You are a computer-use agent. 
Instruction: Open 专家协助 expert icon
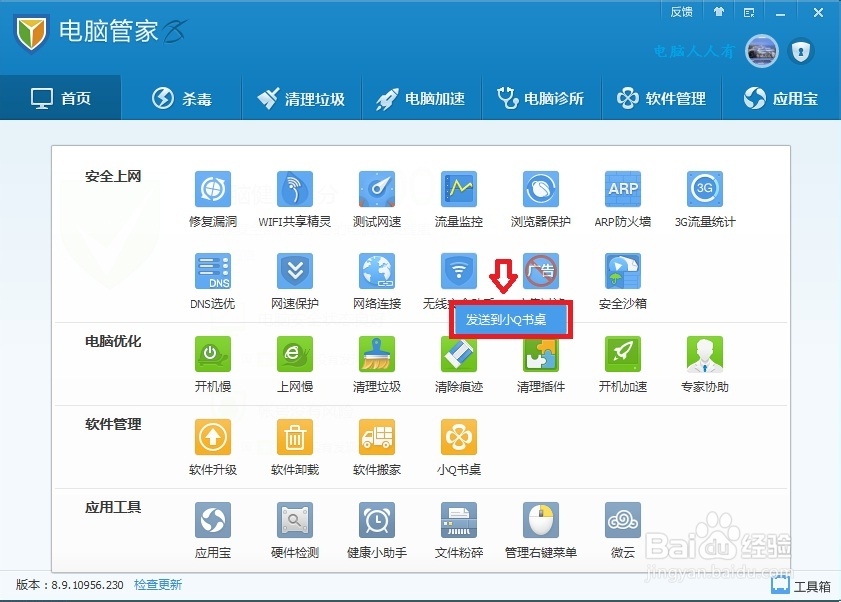(705, 354)
